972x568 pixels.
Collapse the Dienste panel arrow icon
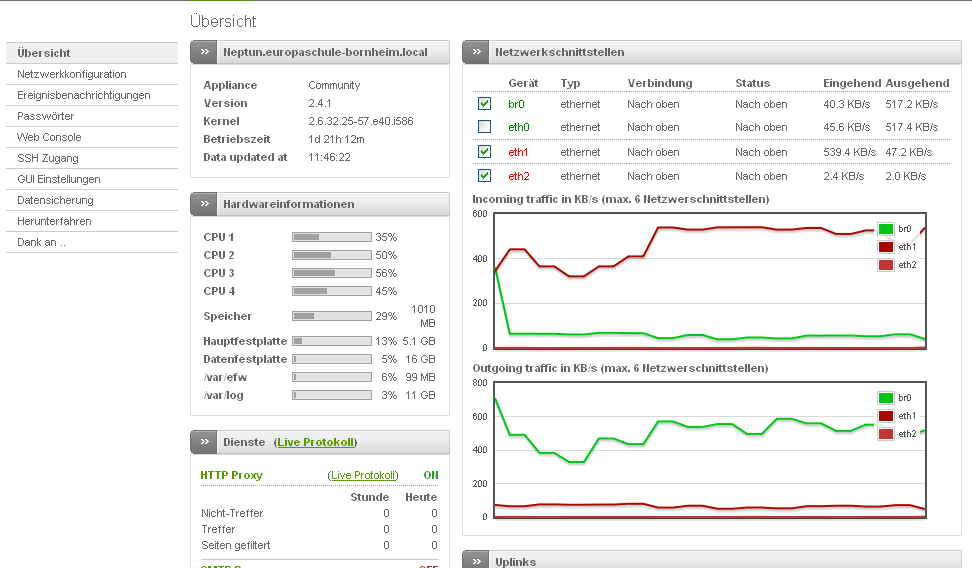tap(203, 442)
